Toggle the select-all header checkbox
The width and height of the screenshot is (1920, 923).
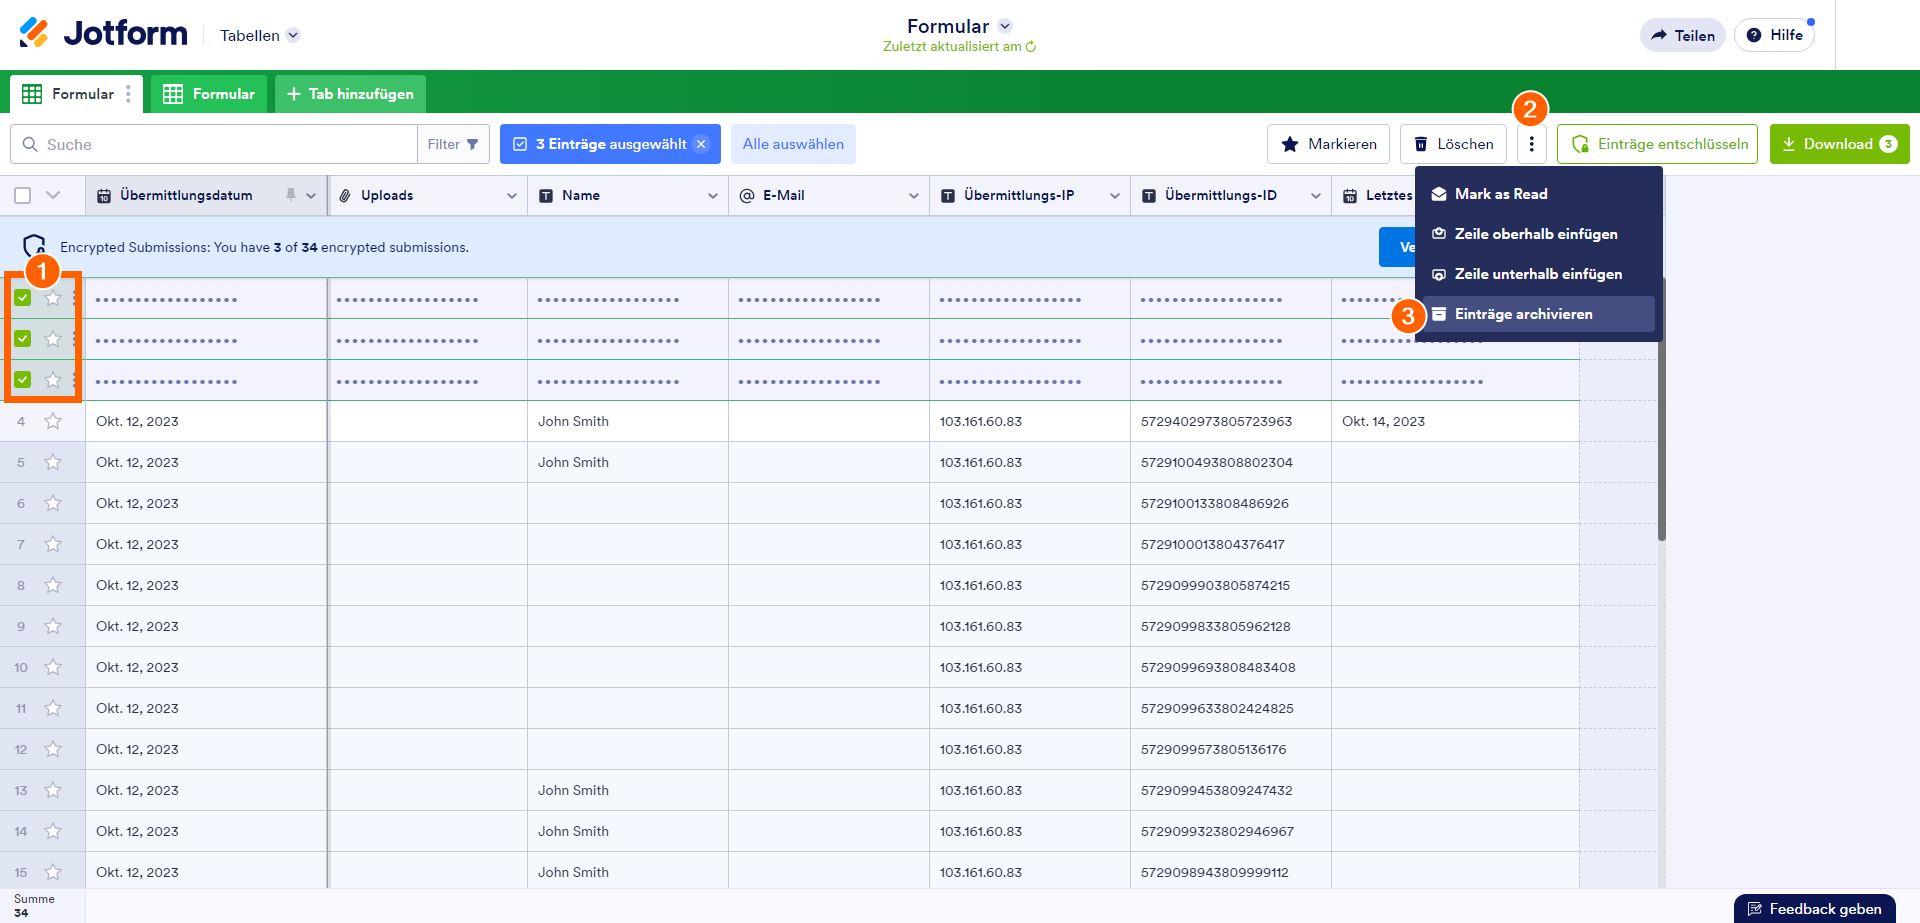(x=23, y=195)
